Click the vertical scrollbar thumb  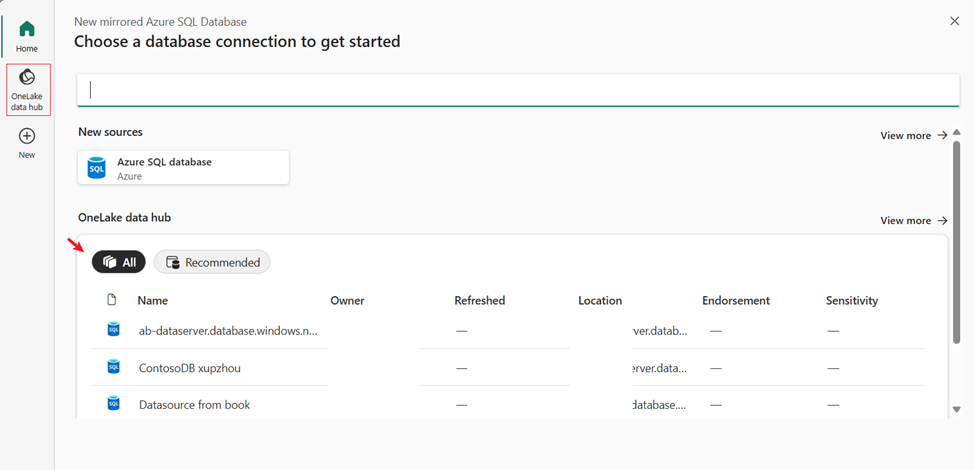click(x=956, y=241)
